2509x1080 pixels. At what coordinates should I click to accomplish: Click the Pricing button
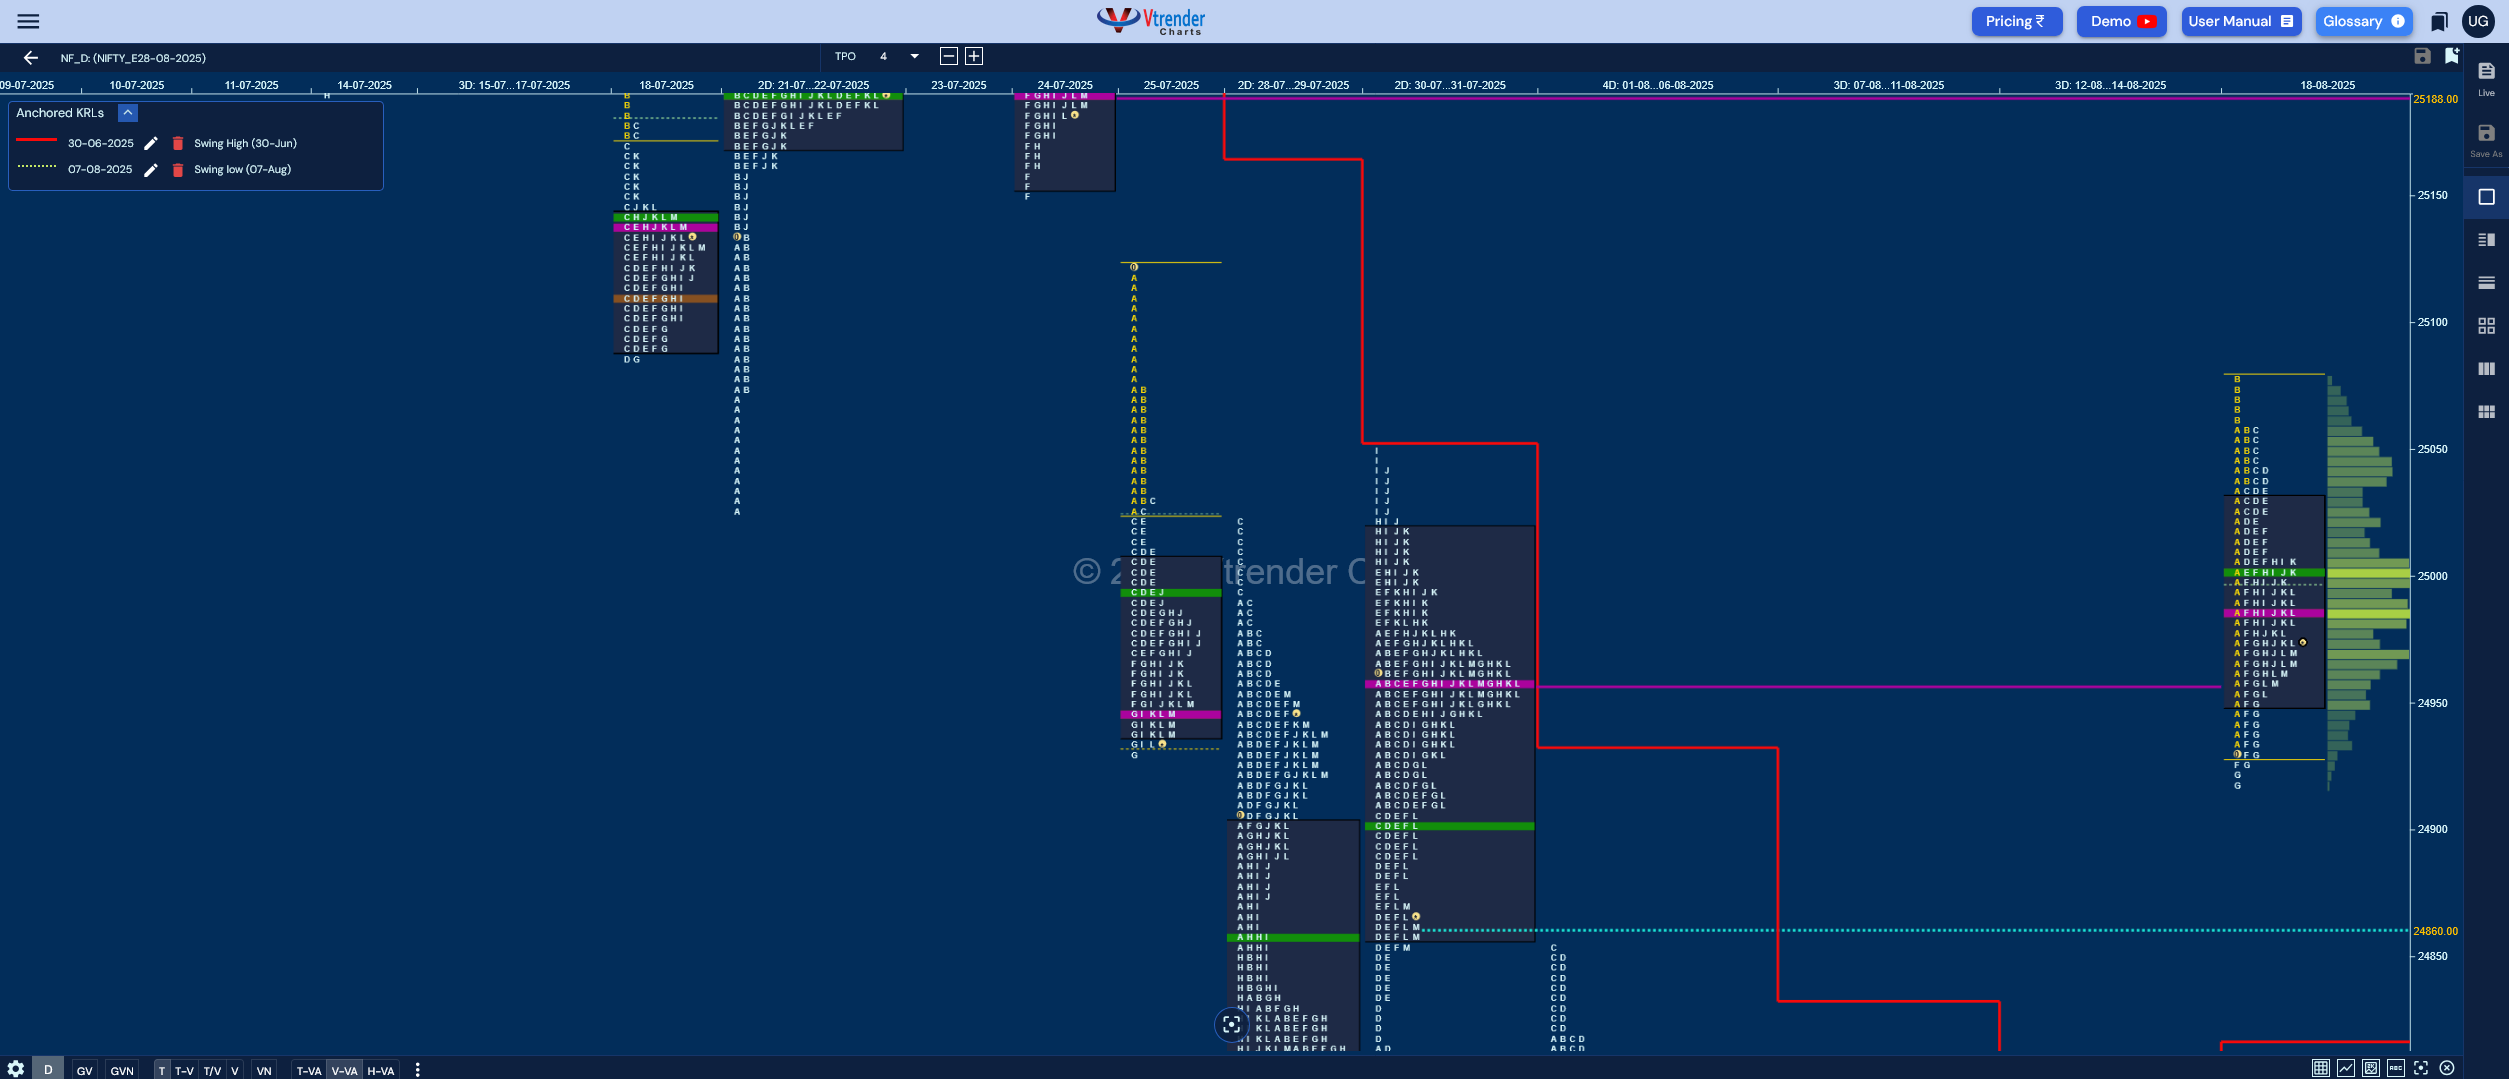(x=2015, y=21)
